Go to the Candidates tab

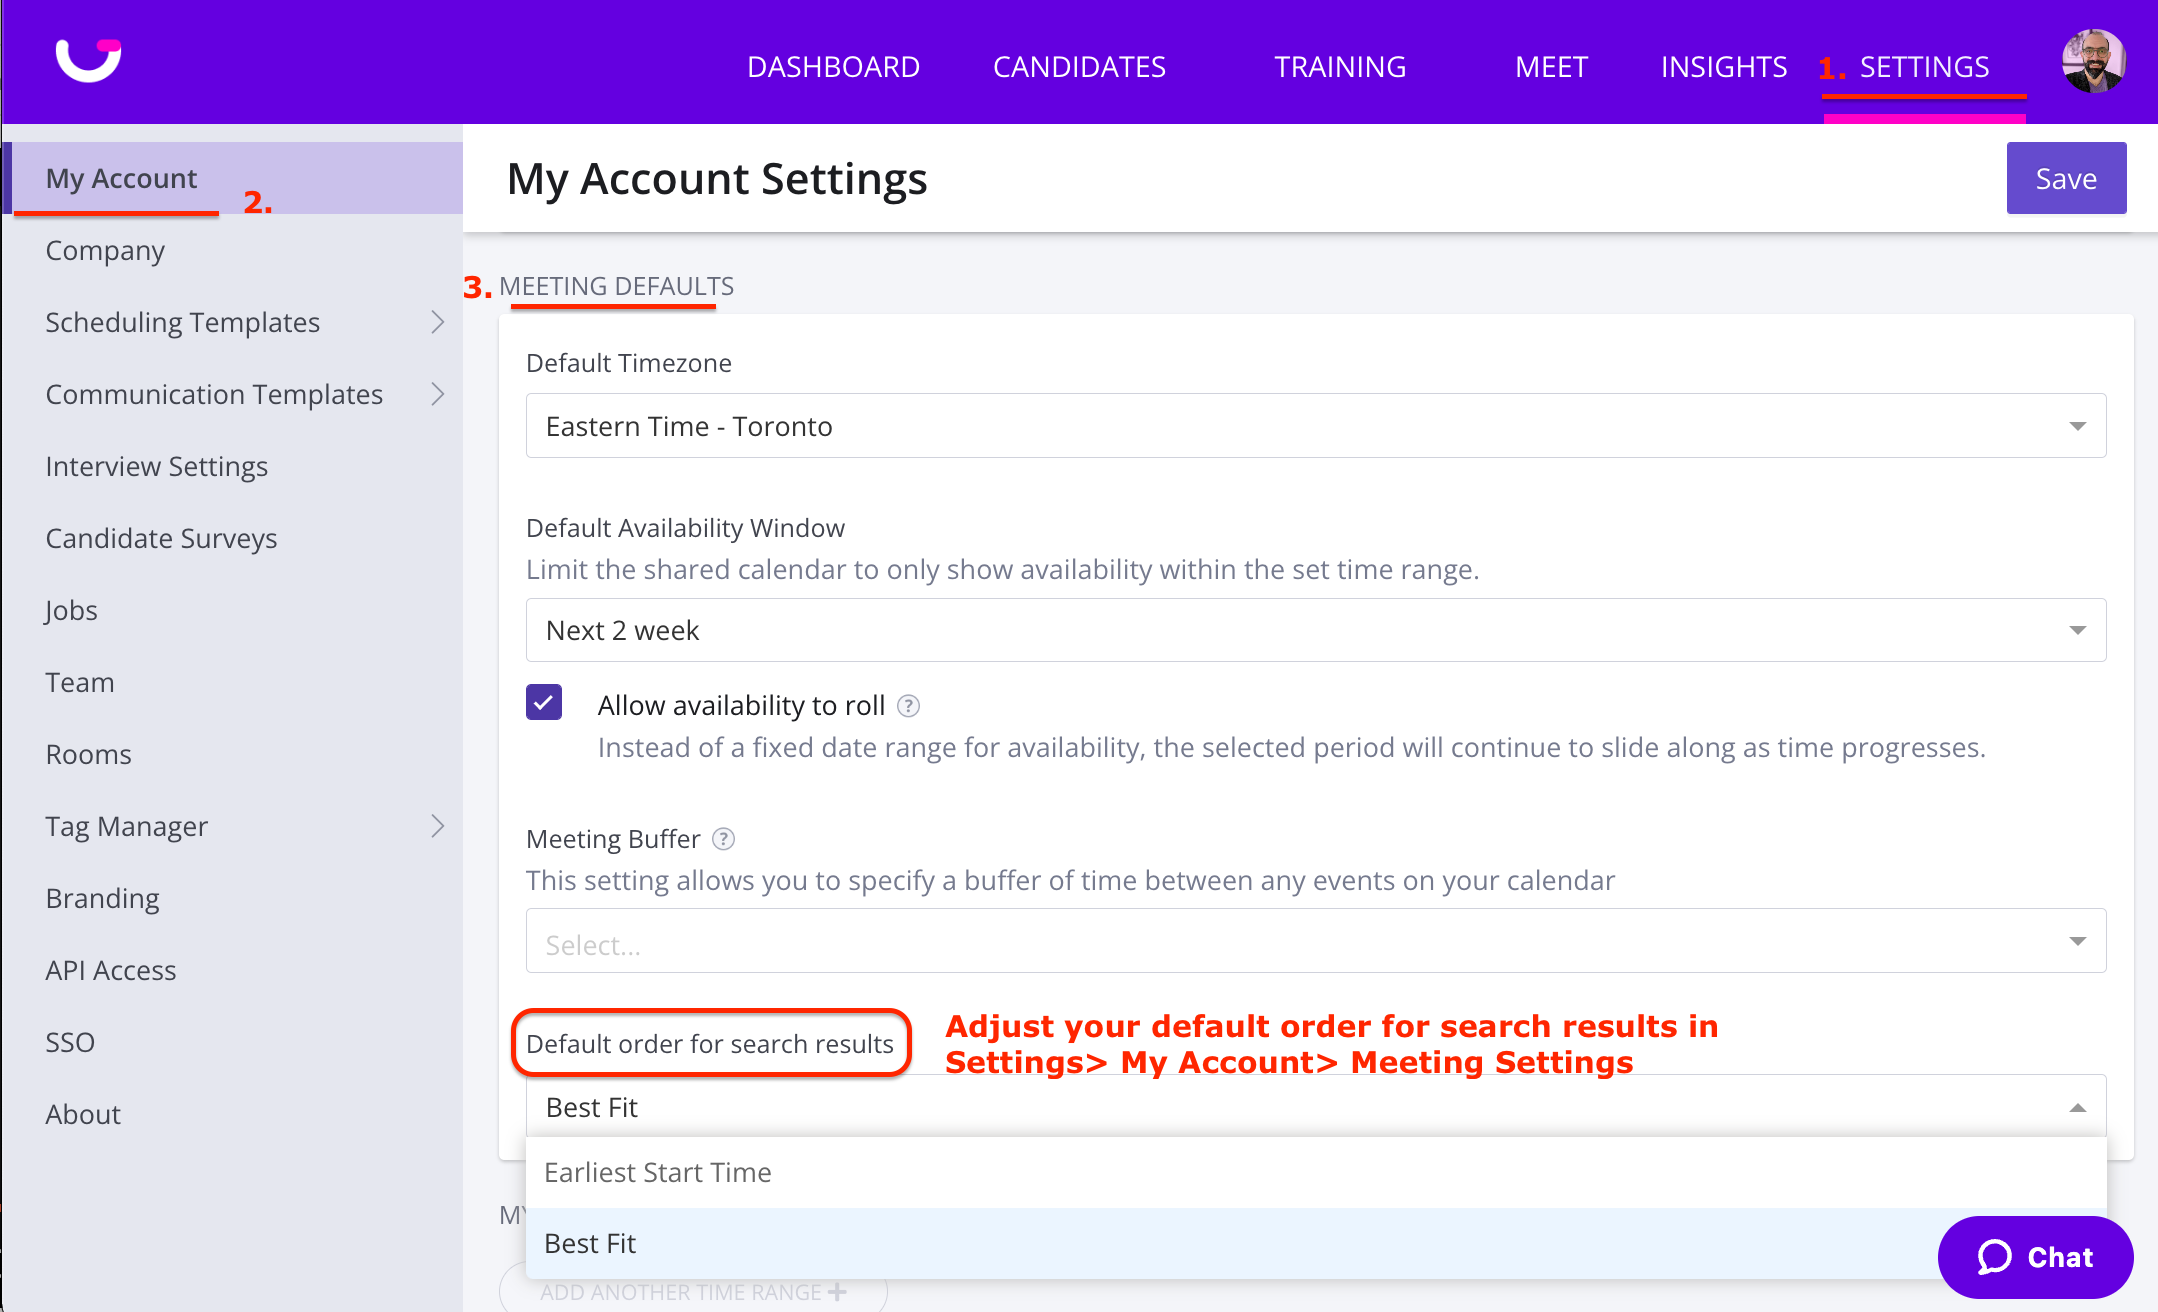click(x=1078, y=67)
